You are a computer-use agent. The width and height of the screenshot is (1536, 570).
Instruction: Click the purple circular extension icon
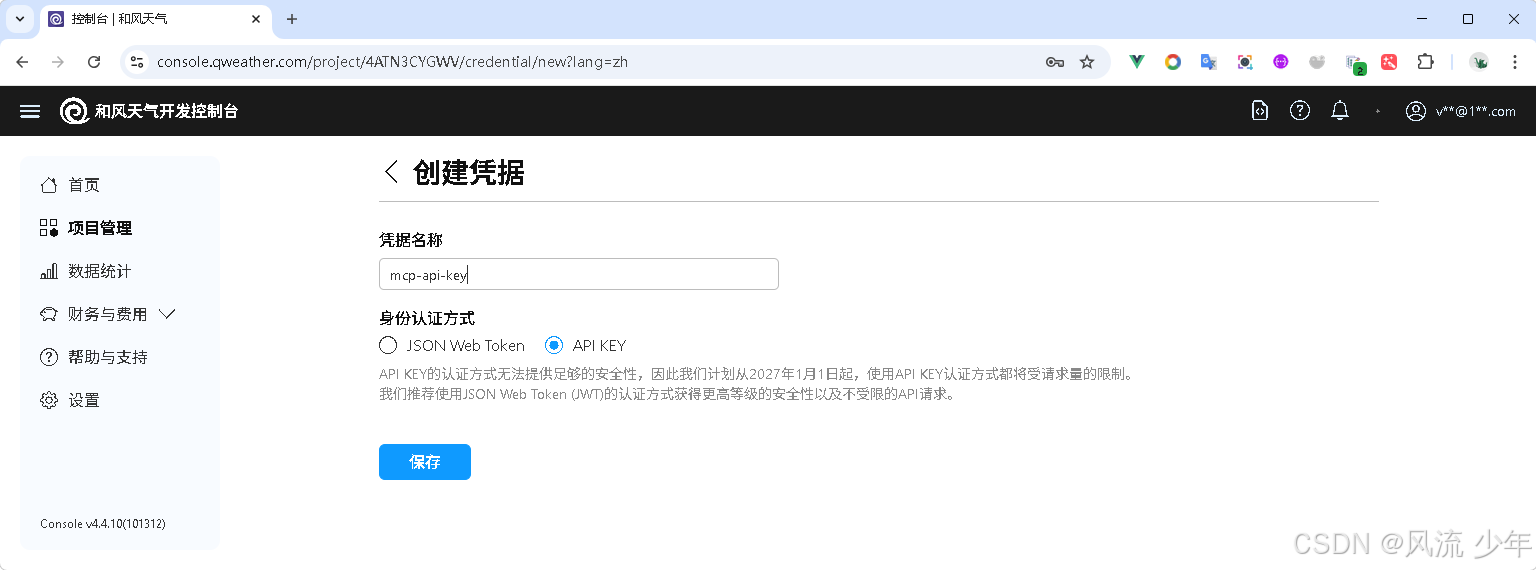(x=1281, y=62)
